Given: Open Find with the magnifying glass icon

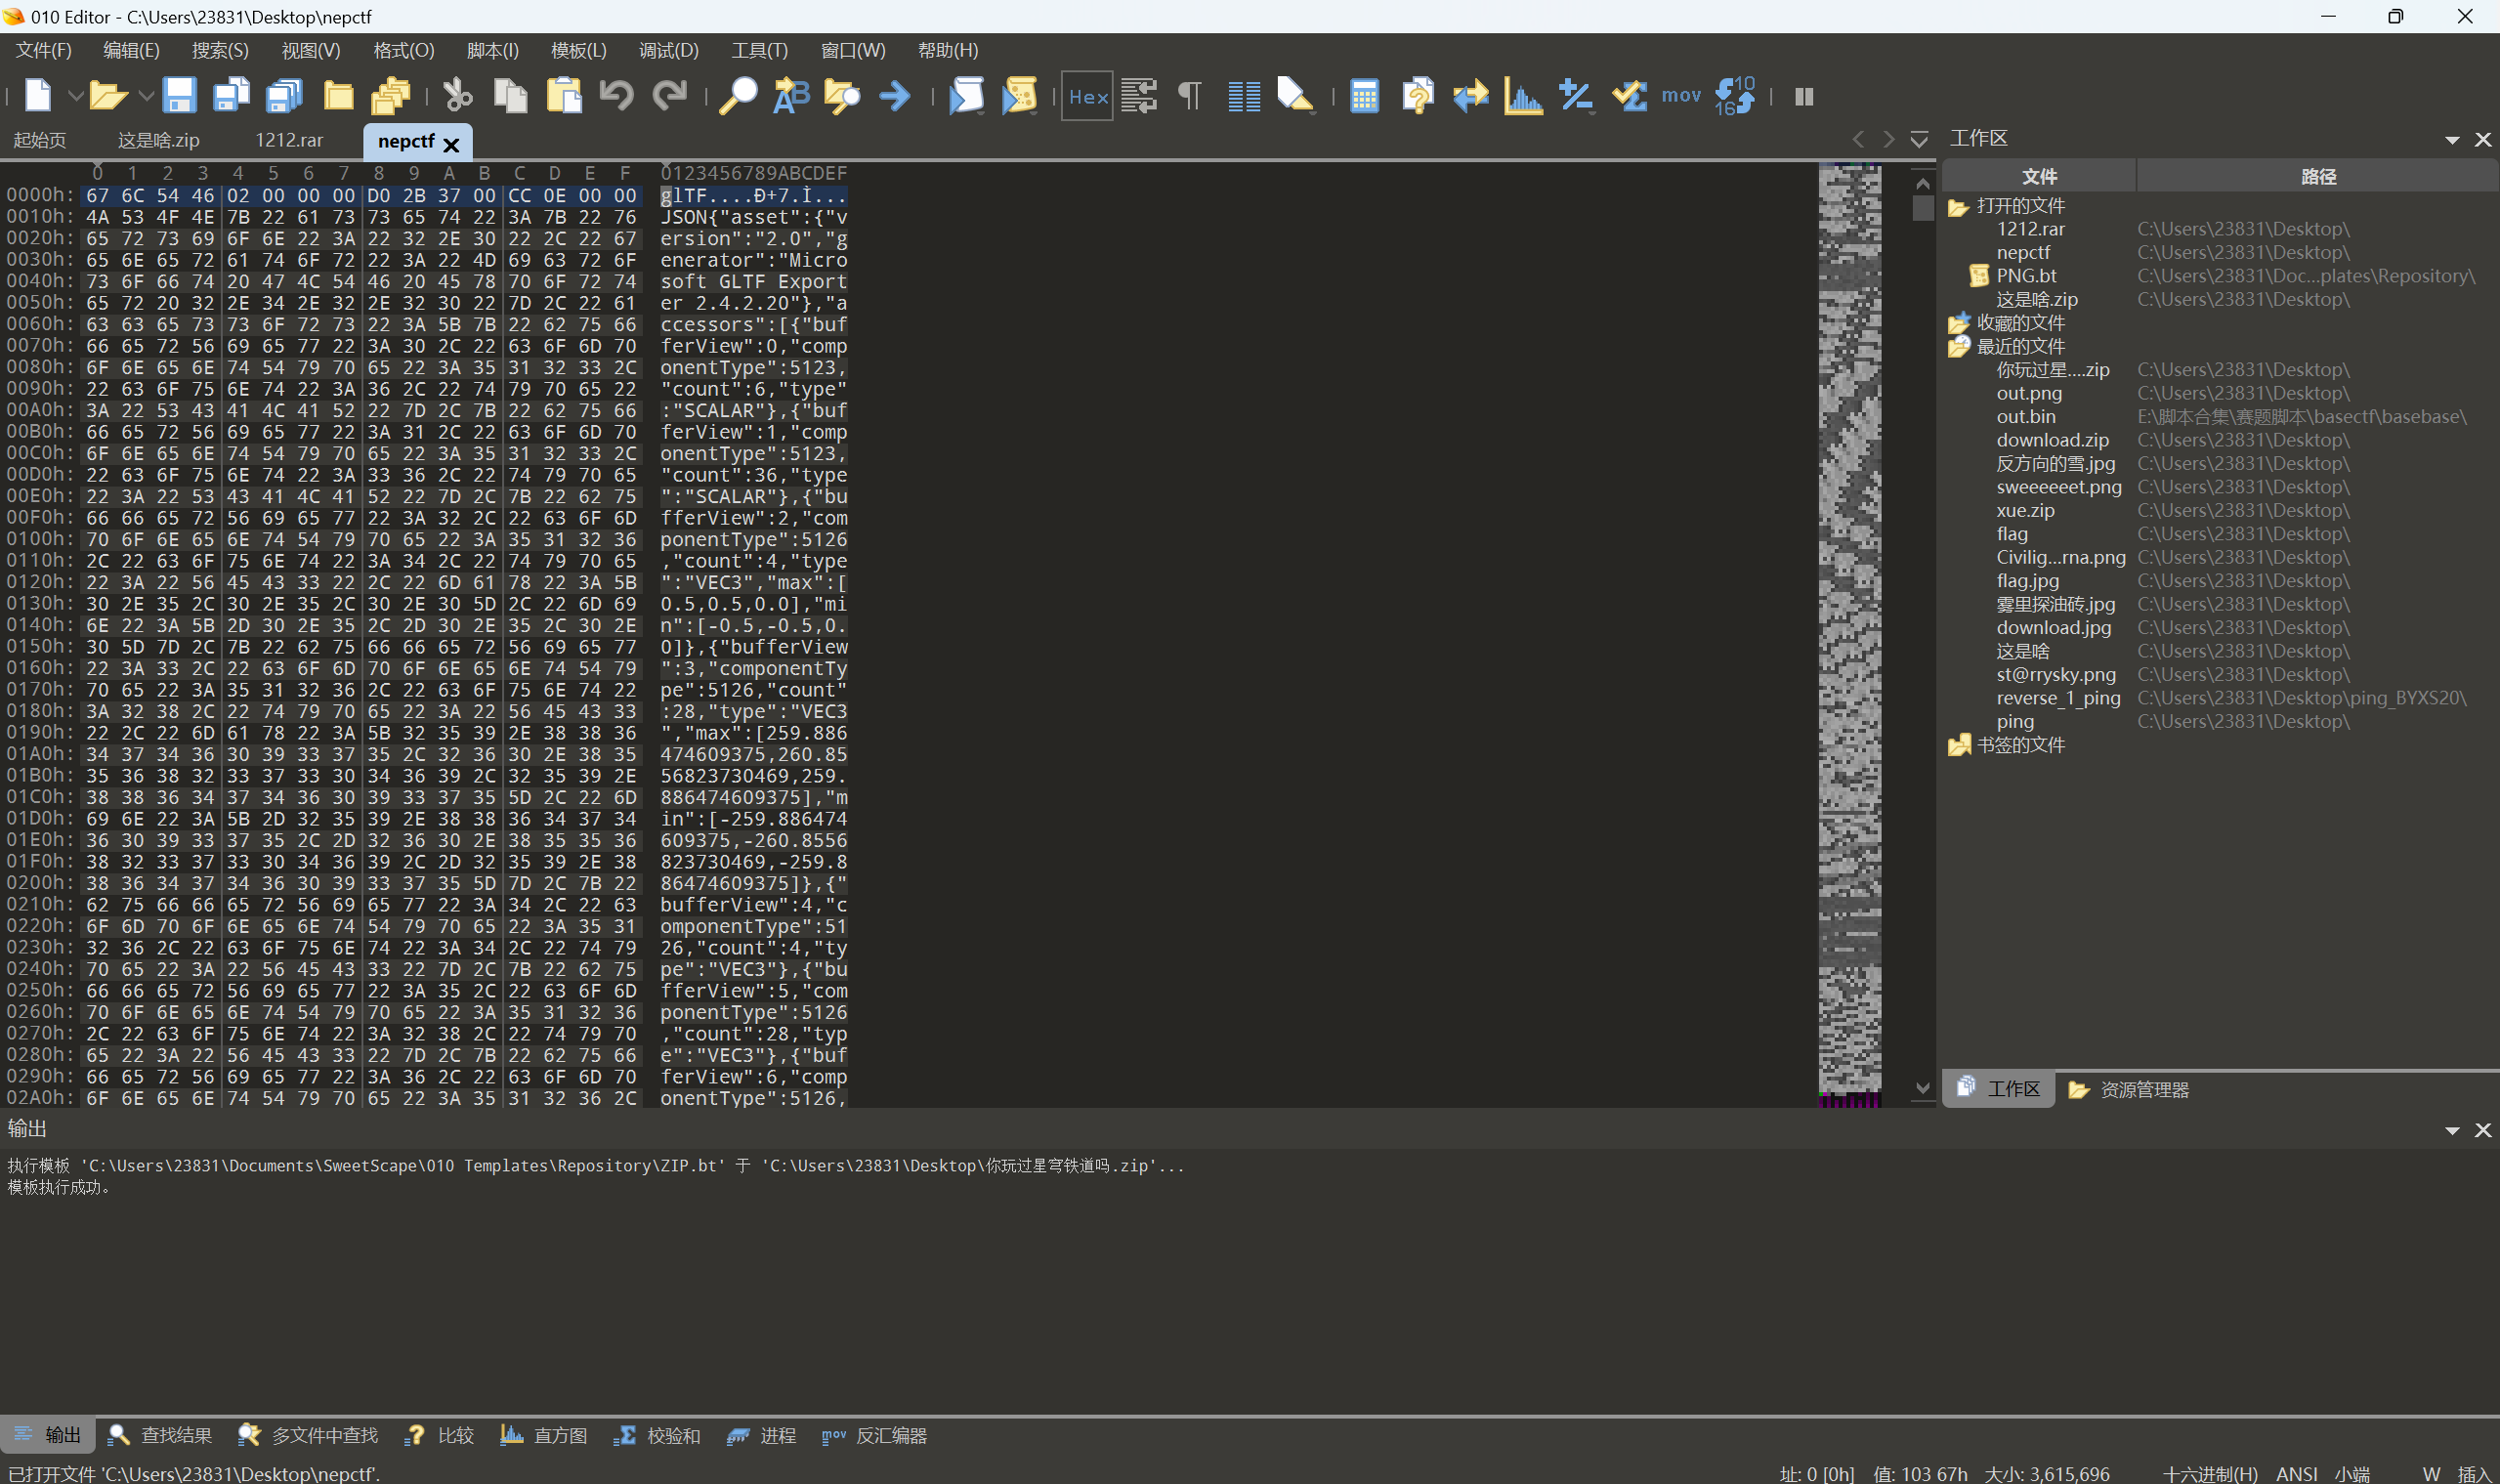Looking at the screenshot, I should coord(738,96).
